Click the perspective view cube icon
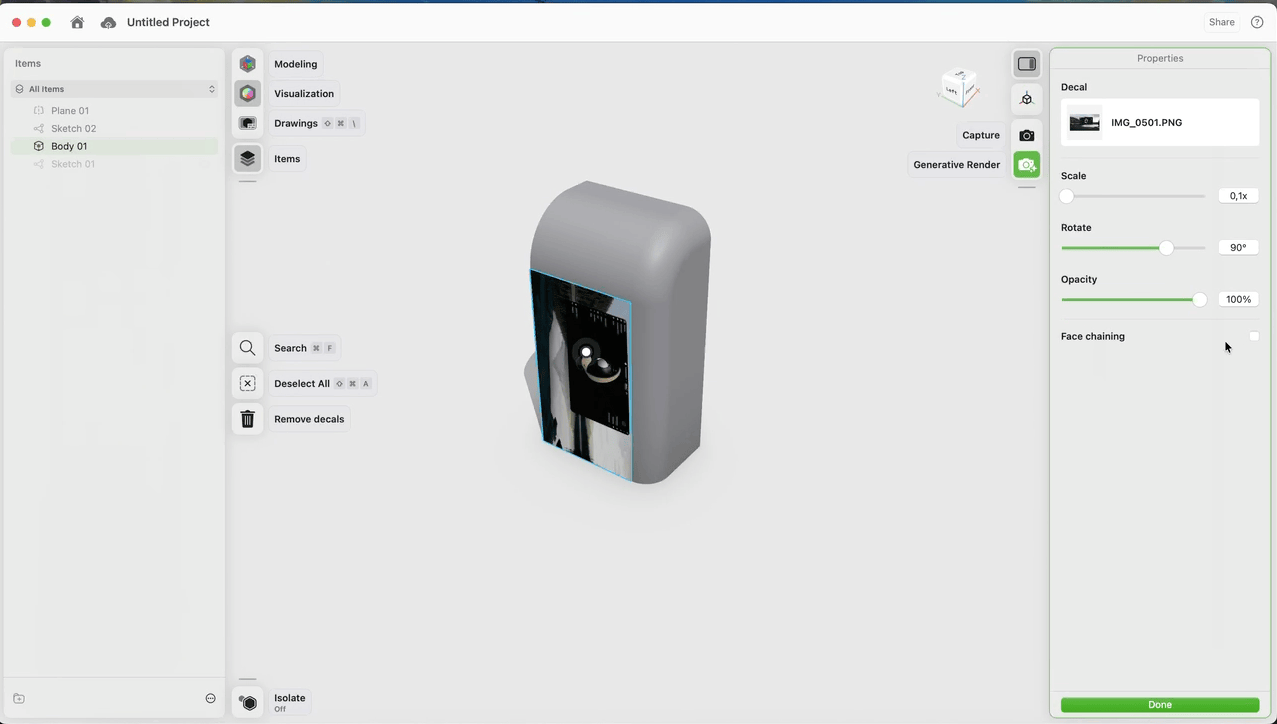This screenshot has width=1277, height=724. (x=1027, y=99)
